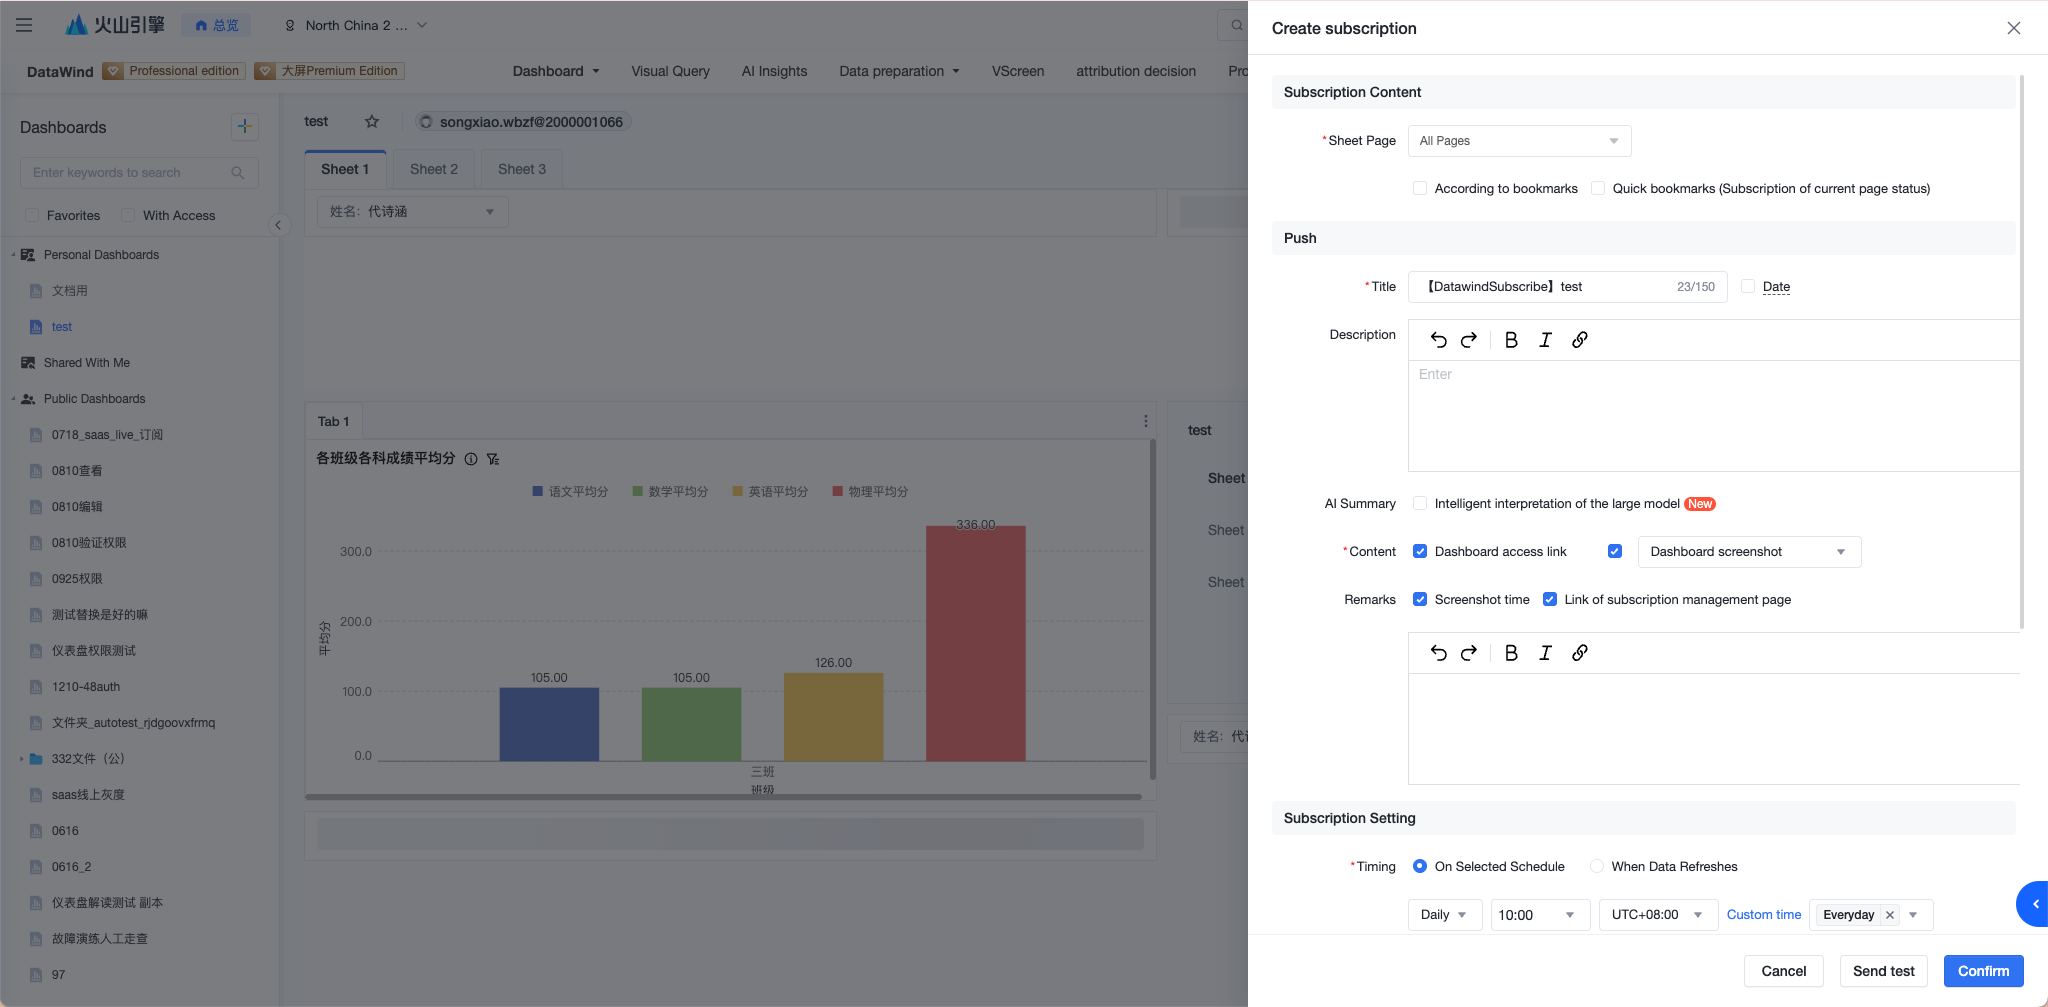Insert link using Description toolbar icon
Image resolution: width=2048 pixels, height=1007 pixels.
[1579, 340]
